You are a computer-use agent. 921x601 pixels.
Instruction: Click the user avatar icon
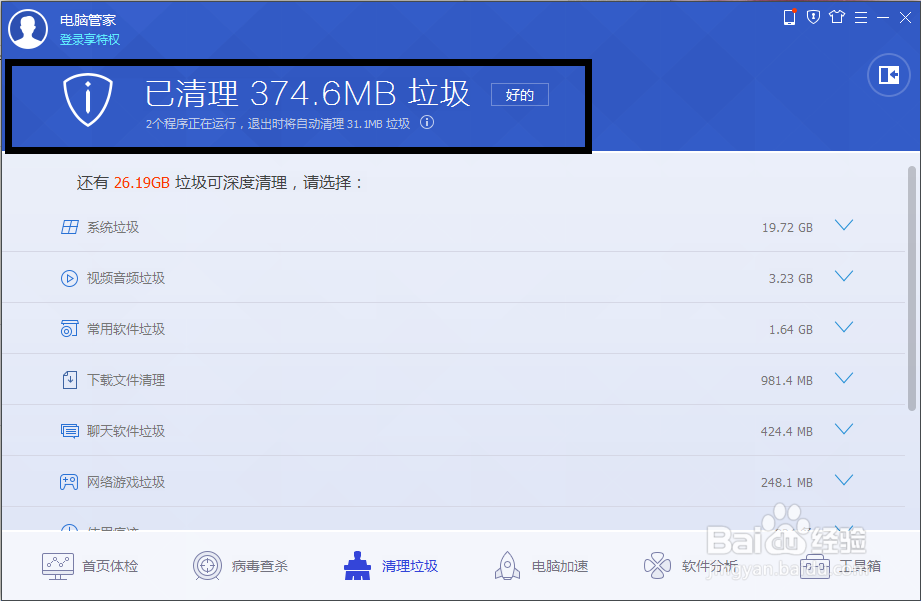pyautogui.click(x=28, y=29)
